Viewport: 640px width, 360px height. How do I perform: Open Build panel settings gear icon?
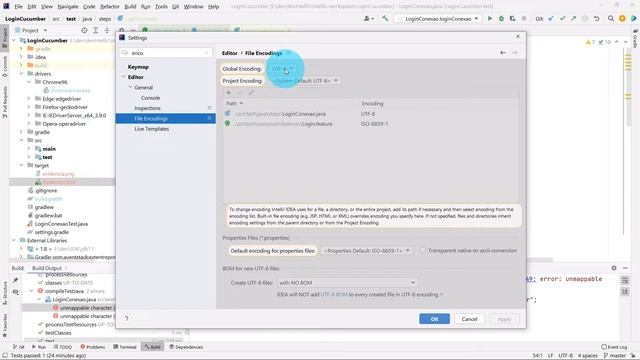(x=614, y=268)
